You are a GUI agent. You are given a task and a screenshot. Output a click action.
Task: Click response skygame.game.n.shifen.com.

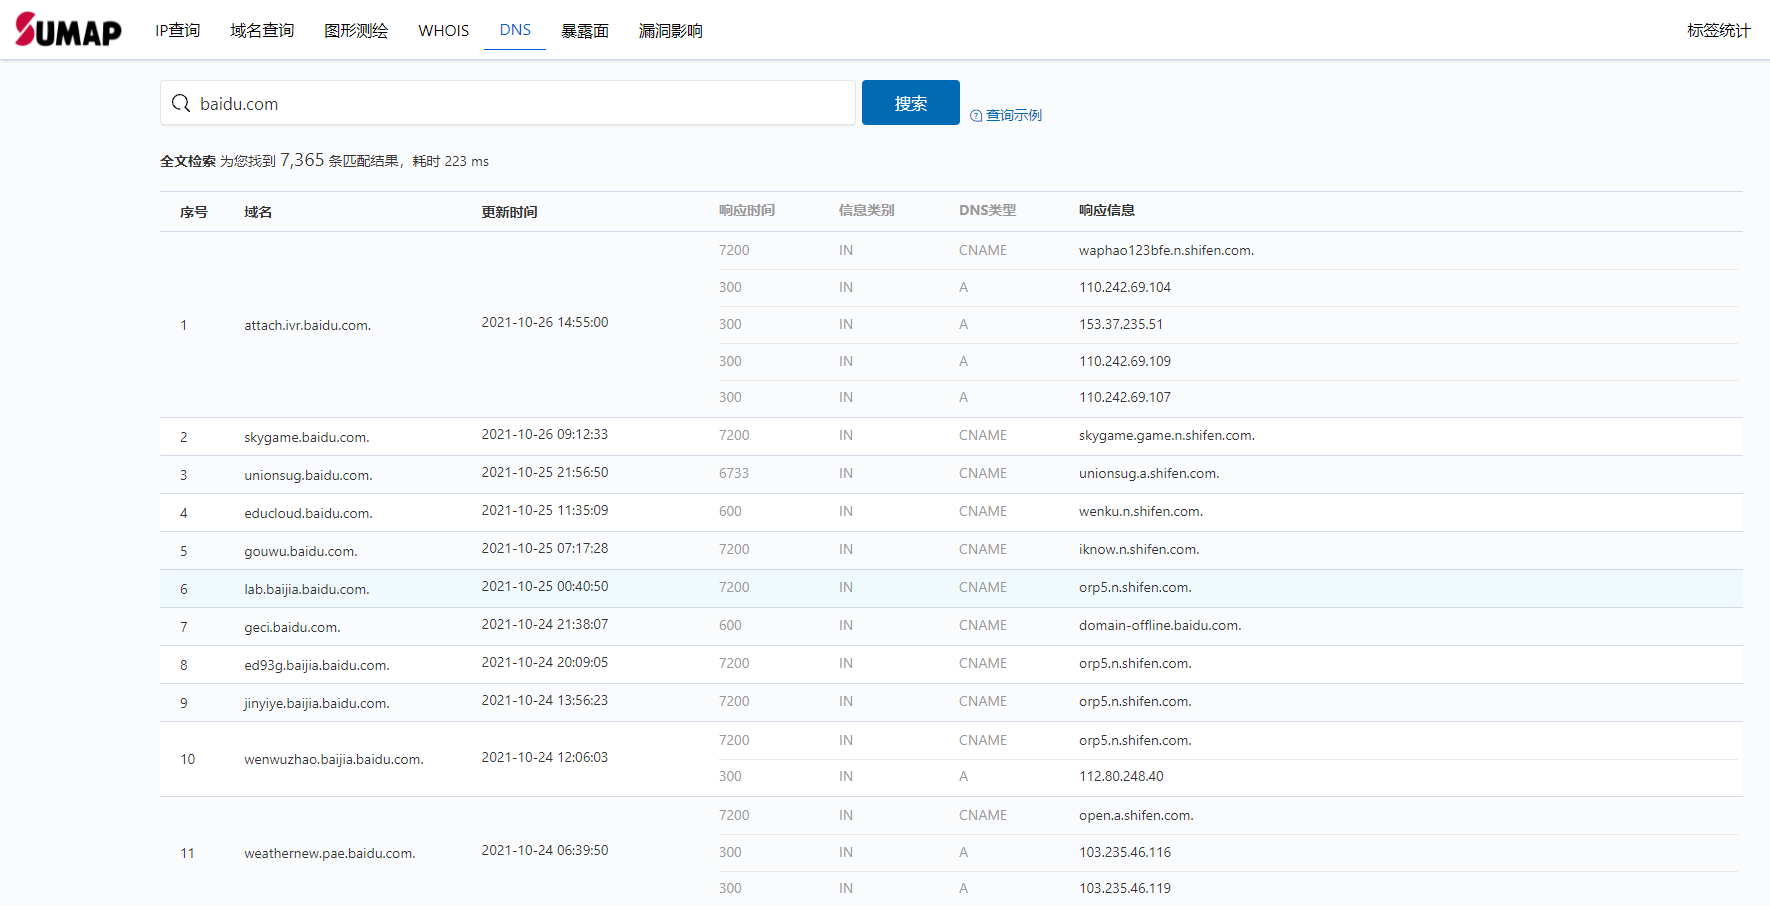(1167, 436)
